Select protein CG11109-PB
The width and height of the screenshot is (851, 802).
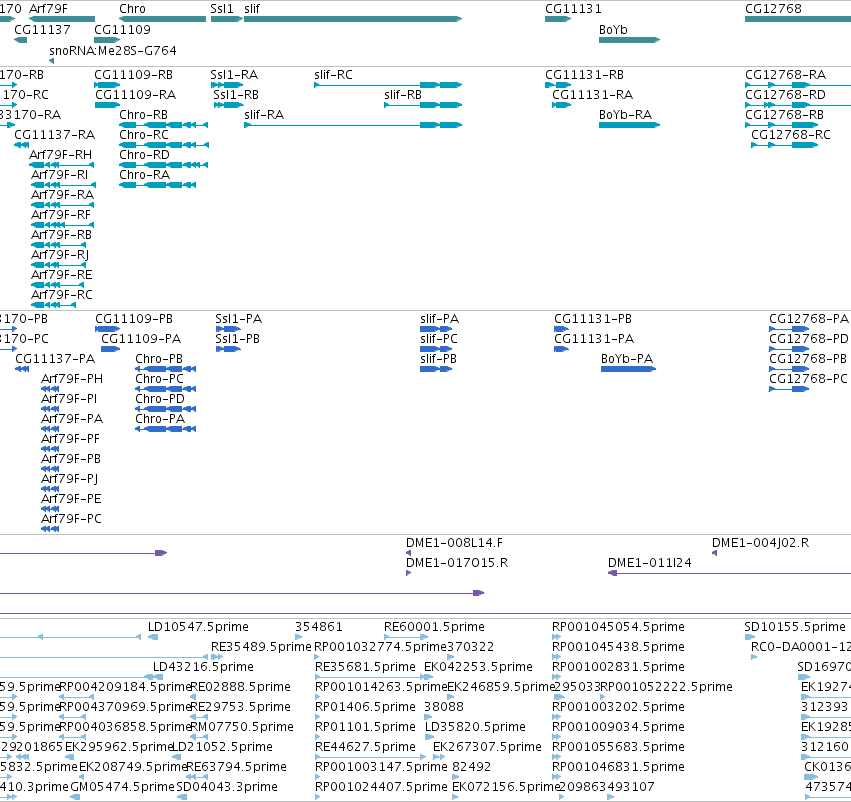click(134, 319)
